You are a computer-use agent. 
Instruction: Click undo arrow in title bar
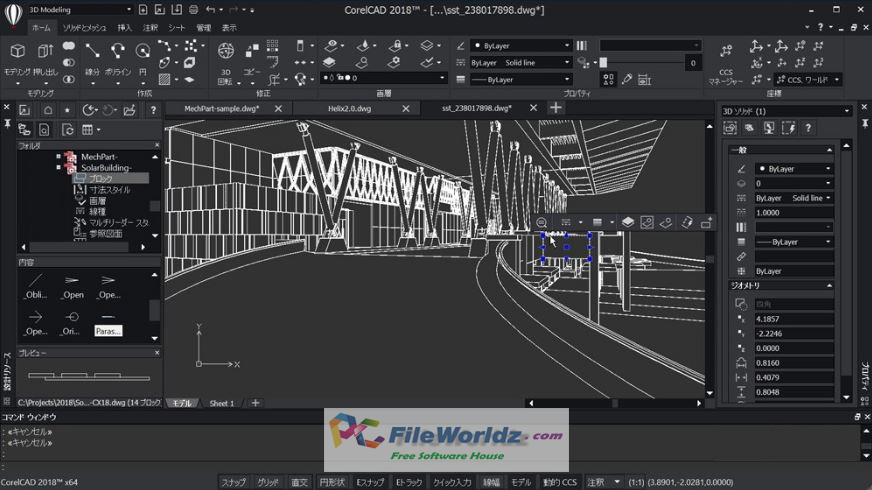click(x=210, y=9)
